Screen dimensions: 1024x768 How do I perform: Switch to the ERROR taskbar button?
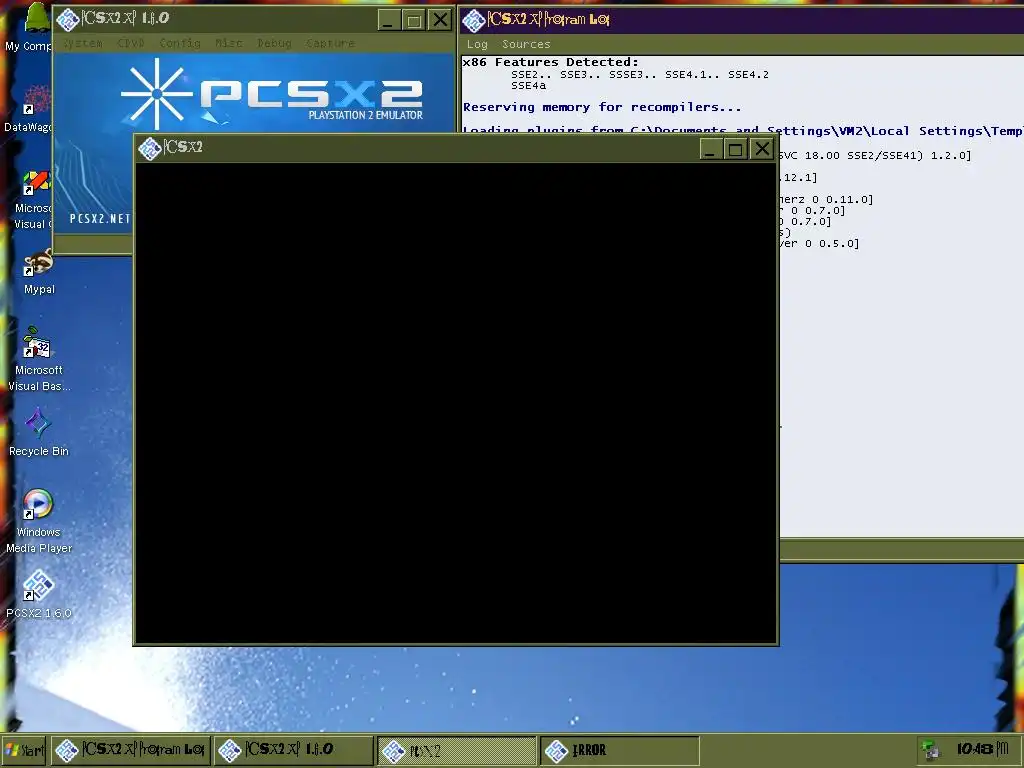620,750
